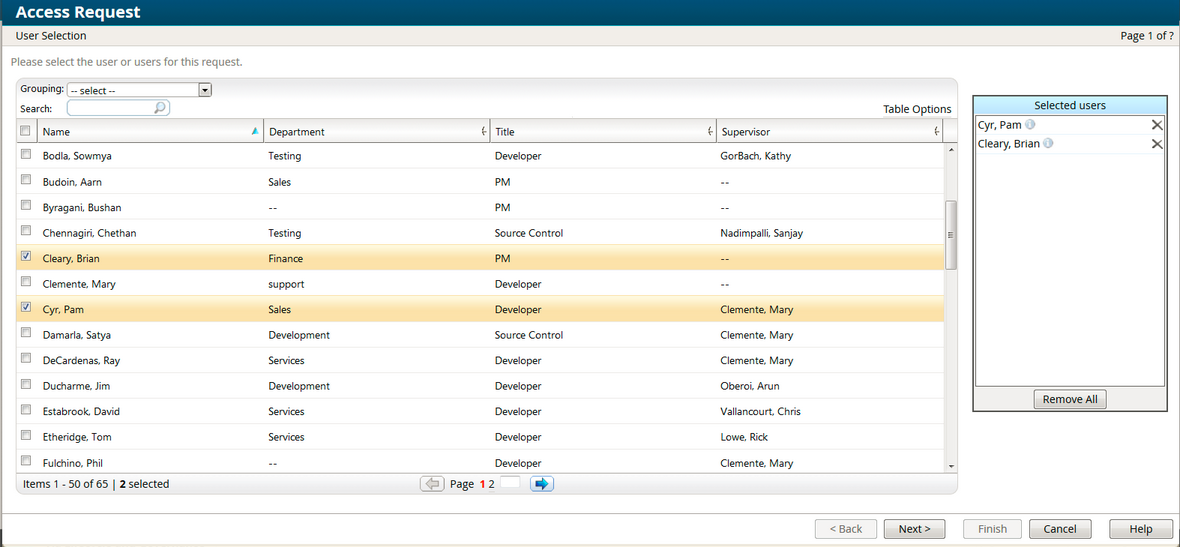Image resolution: width=1180 pixels, height=547 pixels.
Task: Uncheck the Cleary, Brian checkbox
Action: 26,257
